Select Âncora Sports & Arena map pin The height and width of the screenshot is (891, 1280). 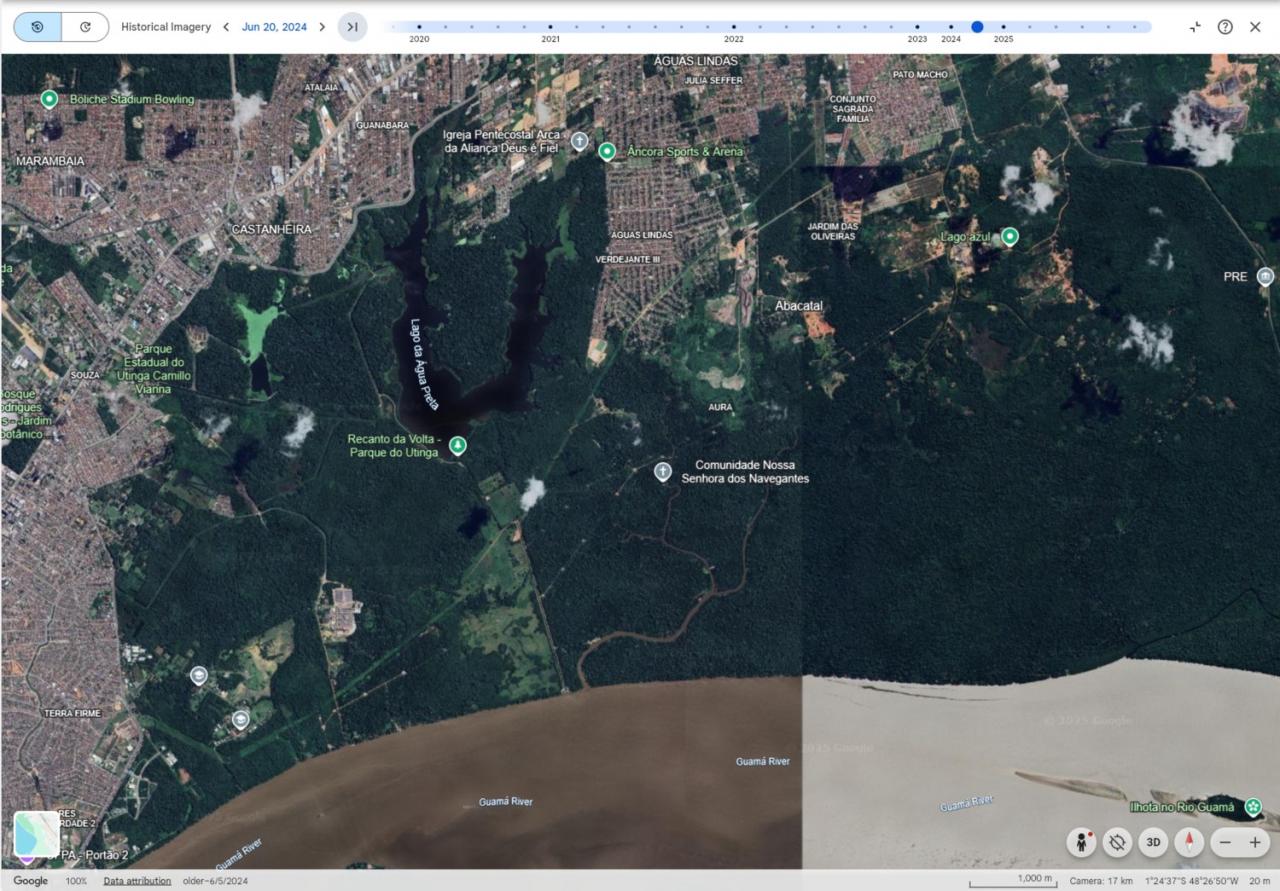coord(606,151)
